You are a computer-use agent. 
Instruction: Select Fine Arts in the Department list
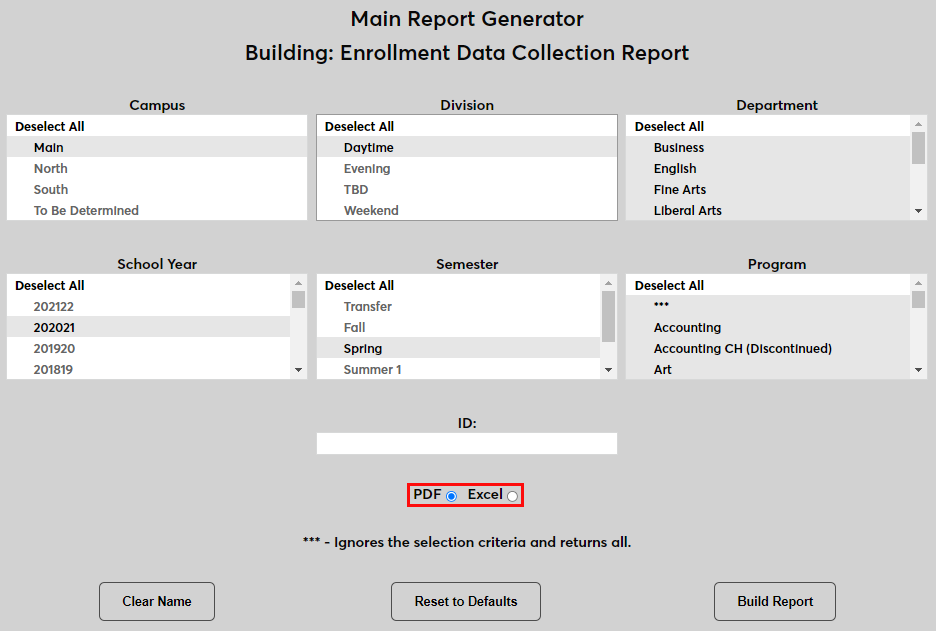pos(768,189)
